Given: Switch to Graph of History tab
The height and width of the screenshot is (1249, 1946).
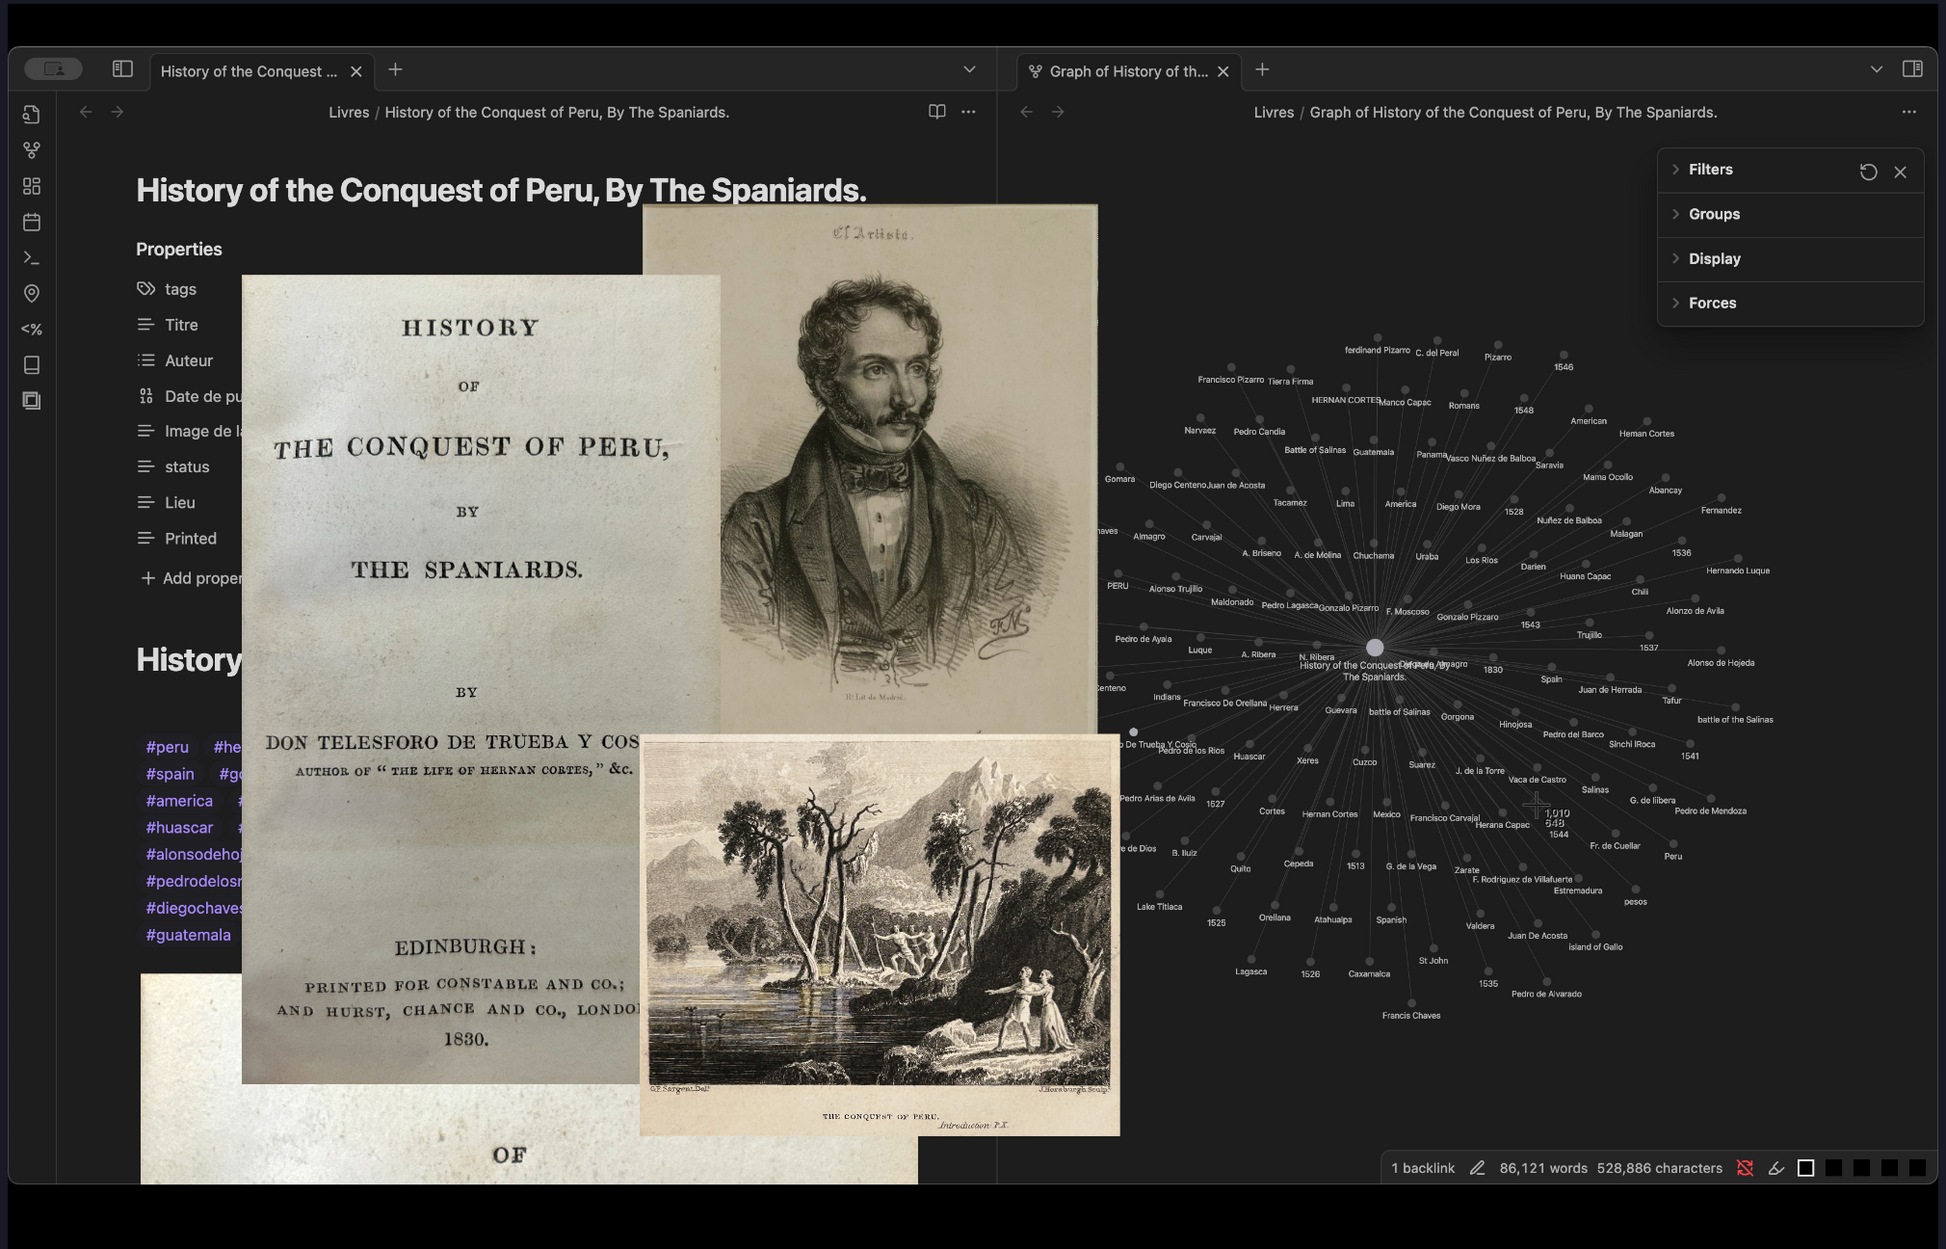Looking at the screenshot, I should click(x=1127, y=71).
